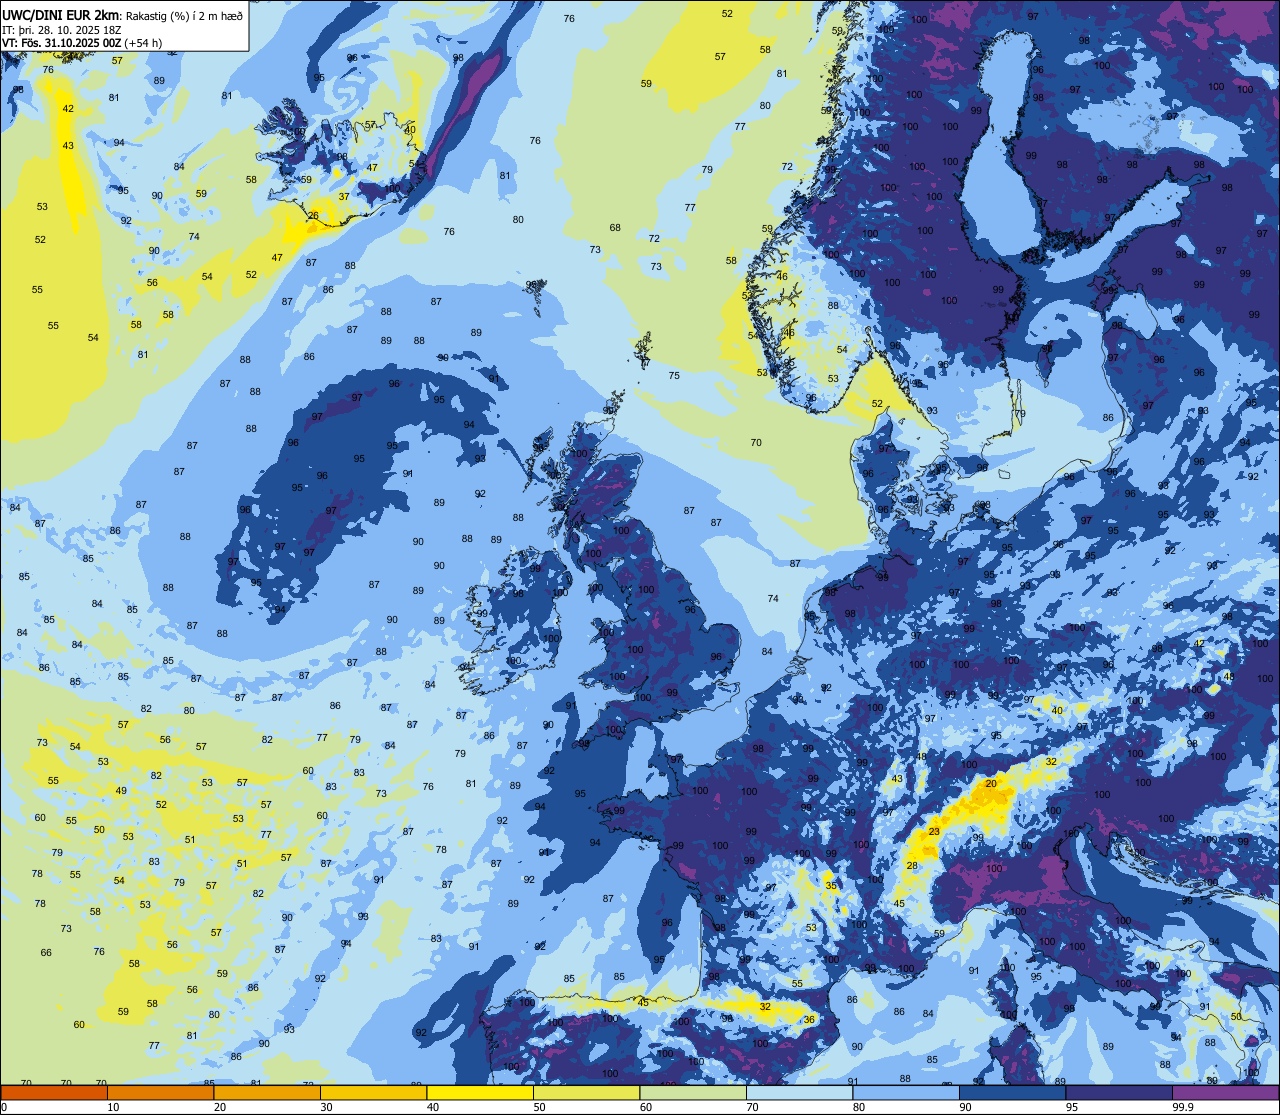
Task: Click the '20' humidity value over the Alps
Action: [x=991, y=783]
